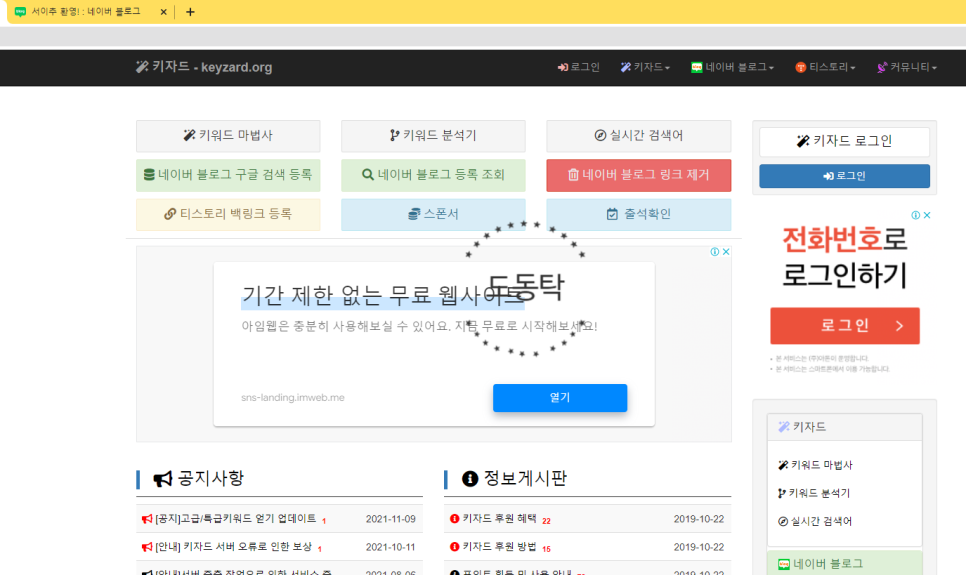The width and height of the screenshot is (966, 575).
Task: Click the database icon on 구글 검색 등록
Action: click(x=149, y=174)
